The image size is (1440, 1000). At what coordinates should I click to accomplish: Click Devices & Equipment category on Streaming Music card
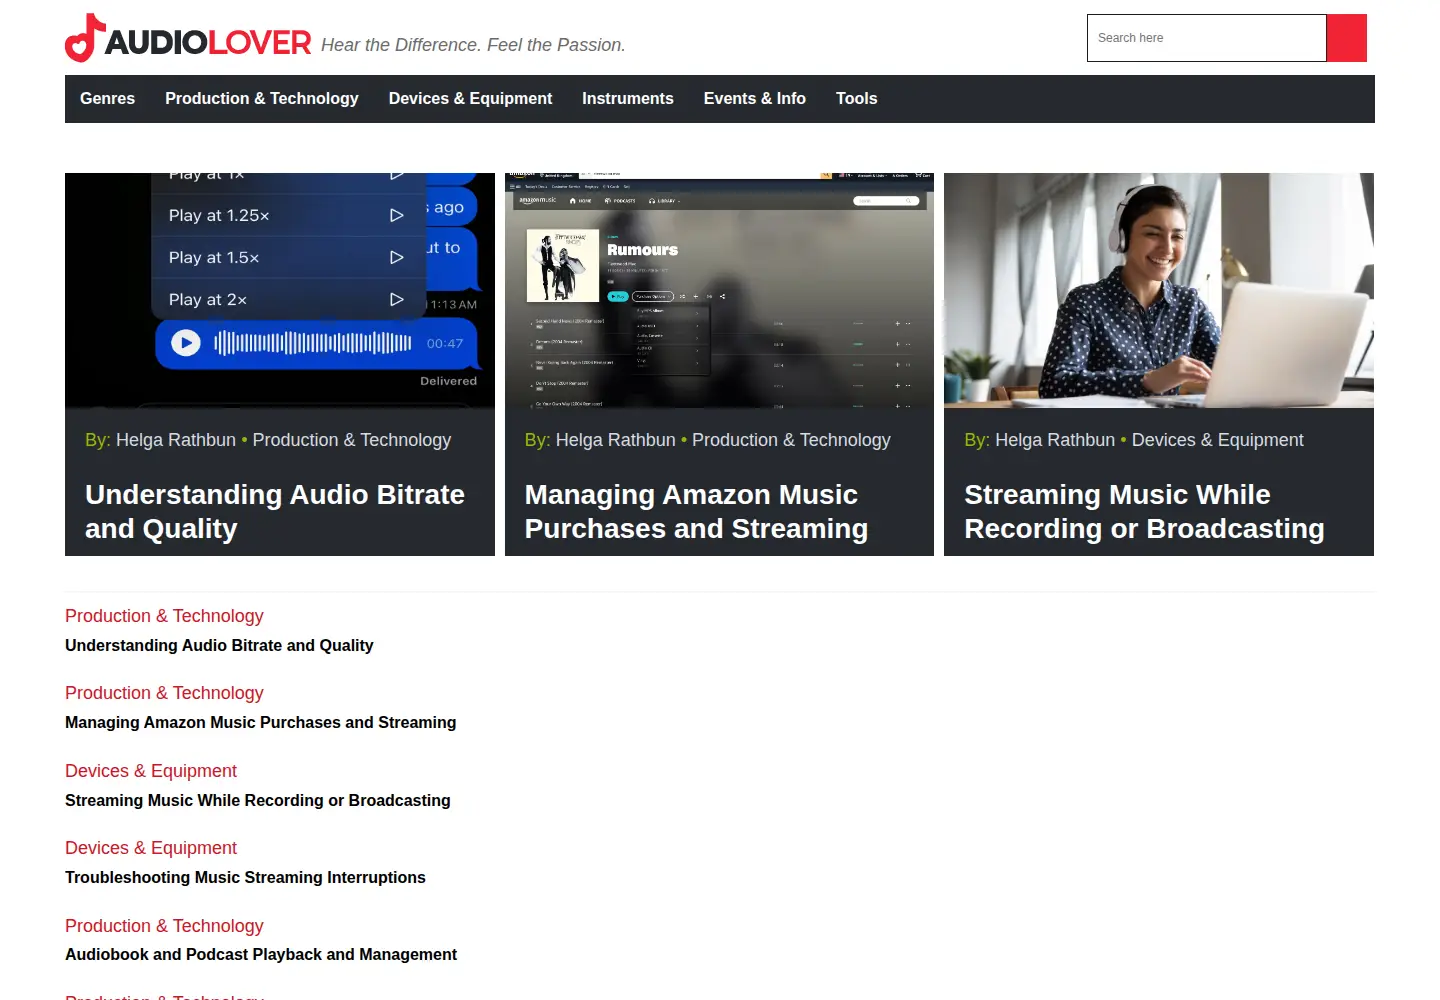[x=1218, y=440]
